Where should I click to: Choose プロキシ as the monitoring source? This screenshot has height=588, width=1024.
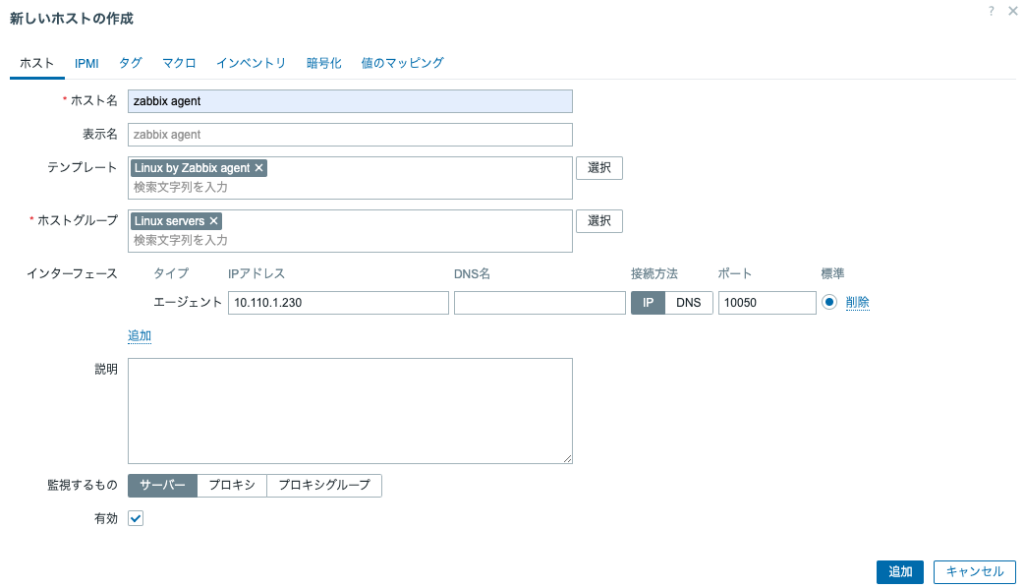pos(232,485)
